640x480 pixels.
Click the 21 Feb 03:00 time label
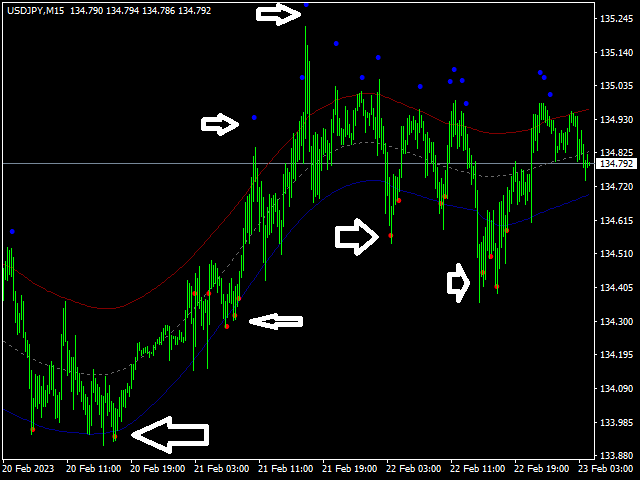222,469
